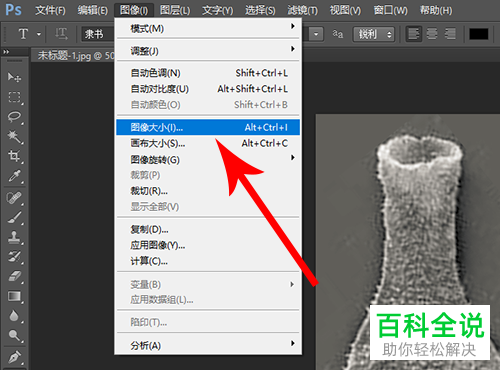Toggle text orientation icon in options bar

click(x=61, y=34)
